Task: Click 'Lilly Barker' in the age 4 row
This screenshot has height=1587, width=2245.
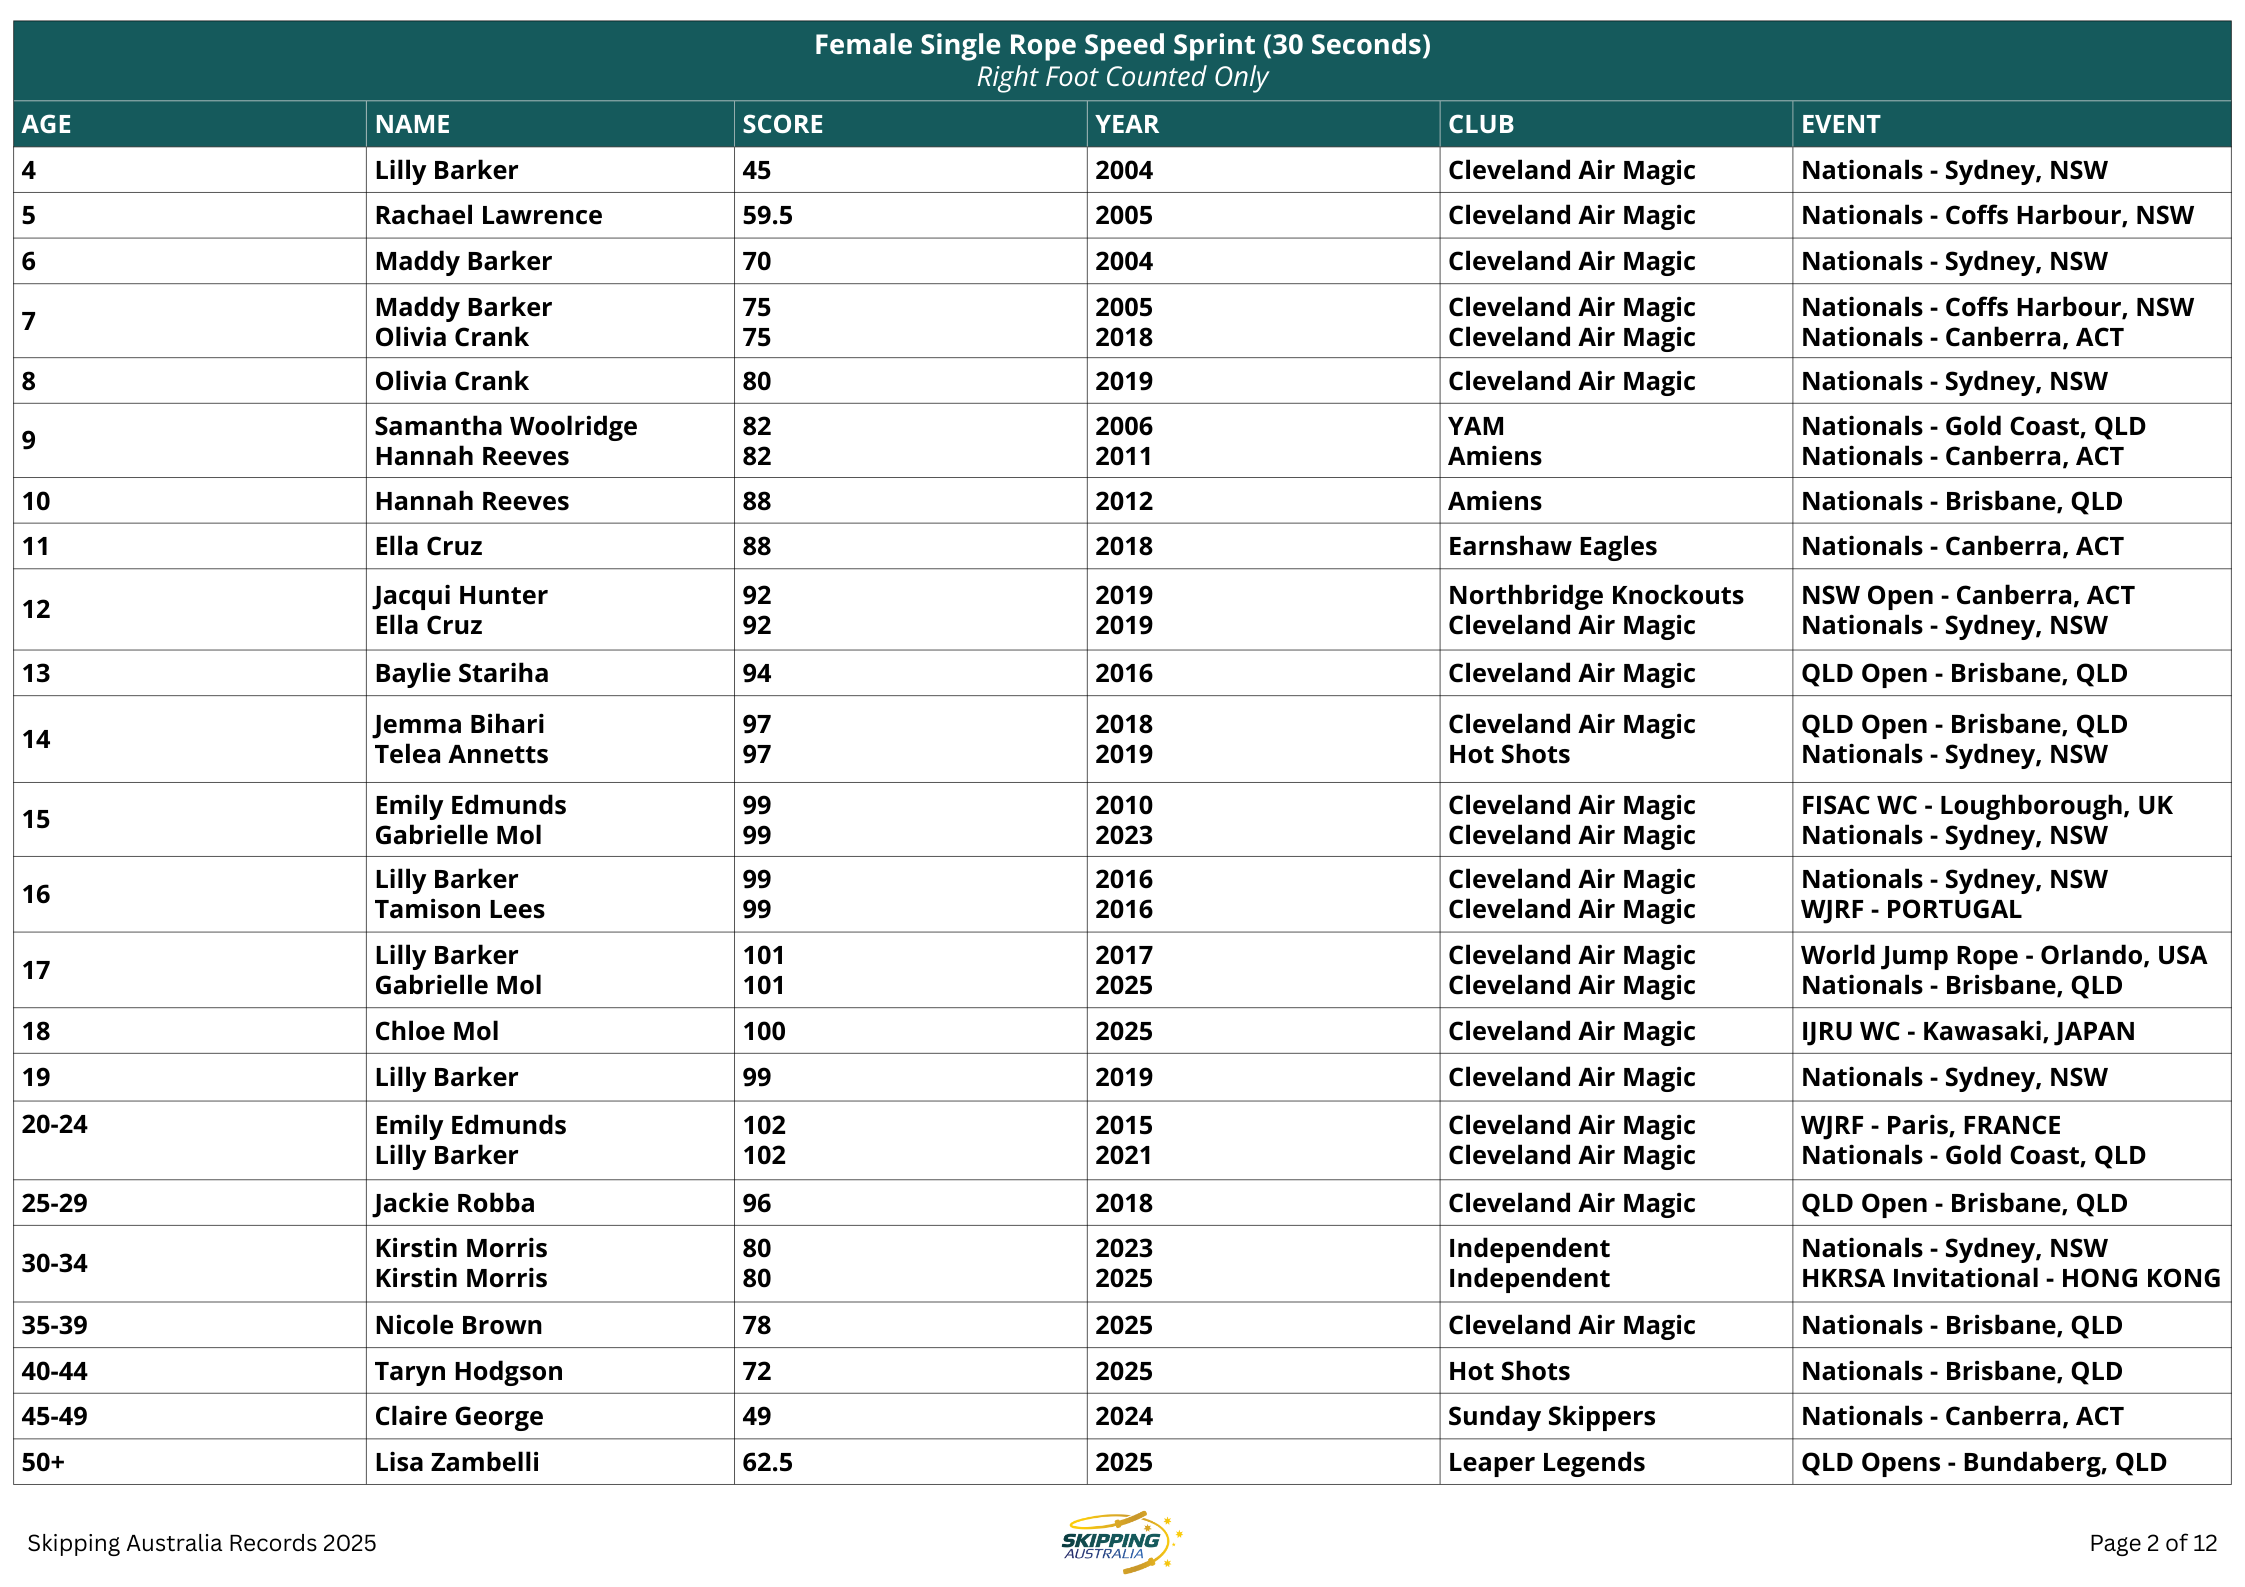Action: pos(446,170)
